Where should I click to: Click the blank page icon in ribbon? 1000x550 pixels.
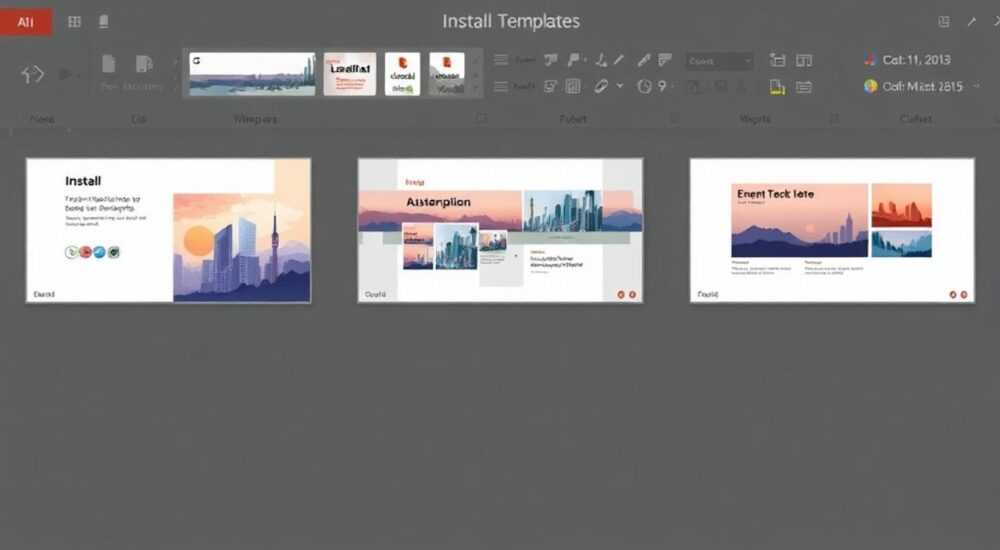click(x=108, y=64)
